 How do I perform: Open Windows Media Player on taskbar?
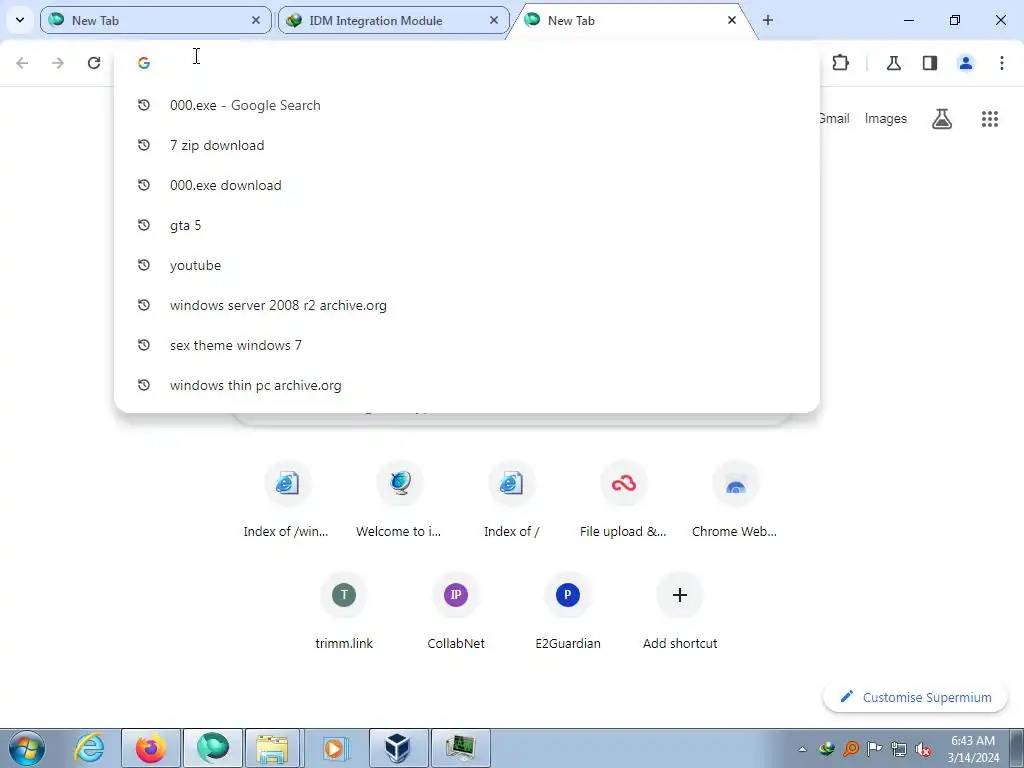click(335, 748)
